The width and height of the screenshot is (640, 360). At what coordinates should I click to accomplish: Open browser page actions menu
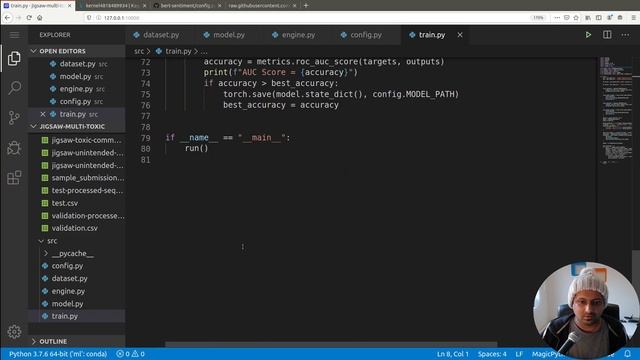557,18
